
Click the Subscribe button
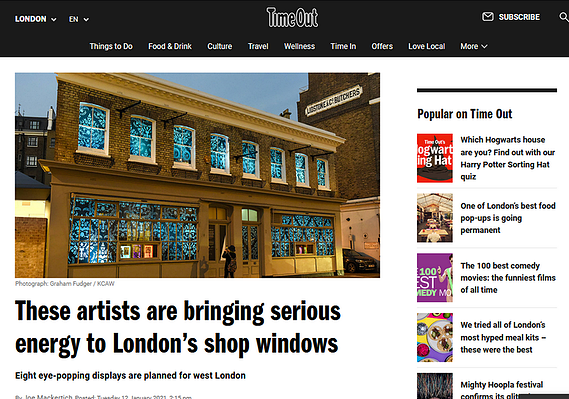point(519,17)
